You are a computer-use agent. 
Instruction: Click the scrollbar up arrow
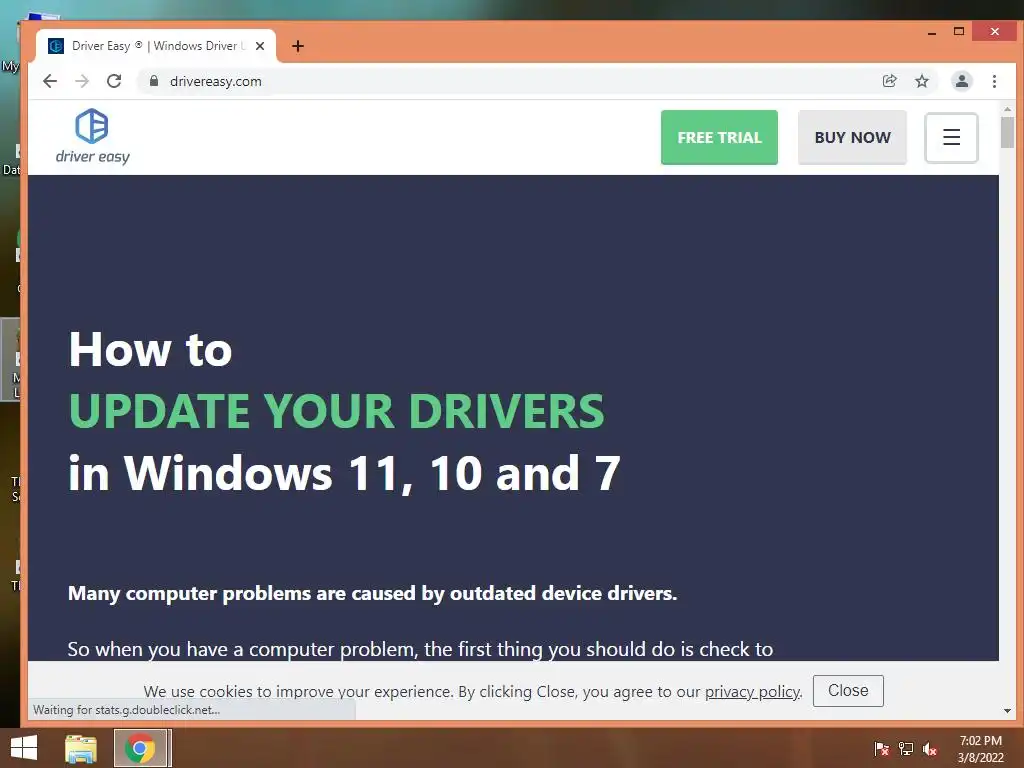pyautogui.click(x=1007, y=109)
